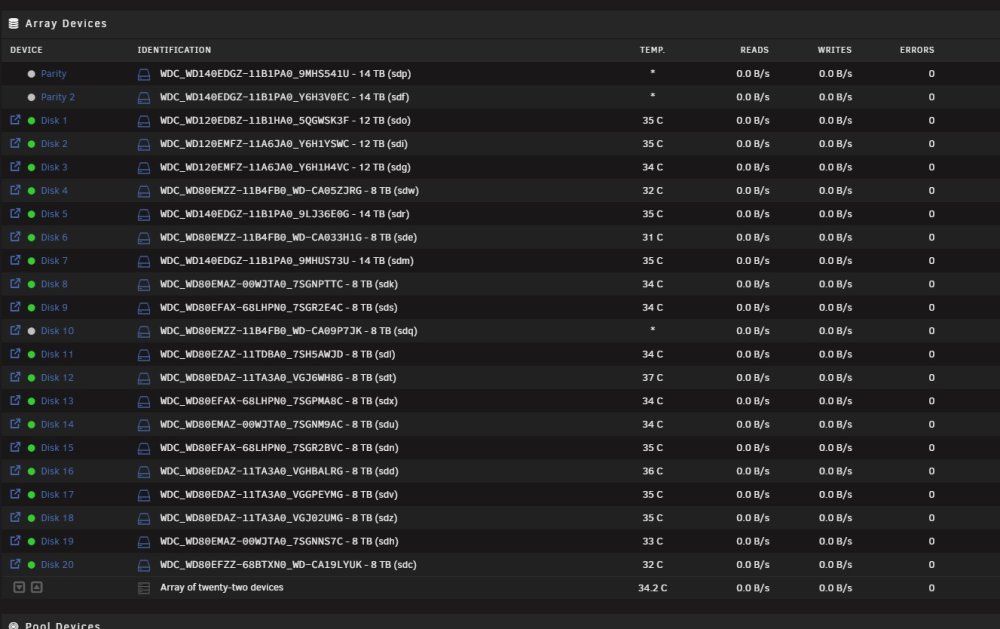Click the array summary list icon
Screen dimensions: 1000x629
click(x=144, y=588)
